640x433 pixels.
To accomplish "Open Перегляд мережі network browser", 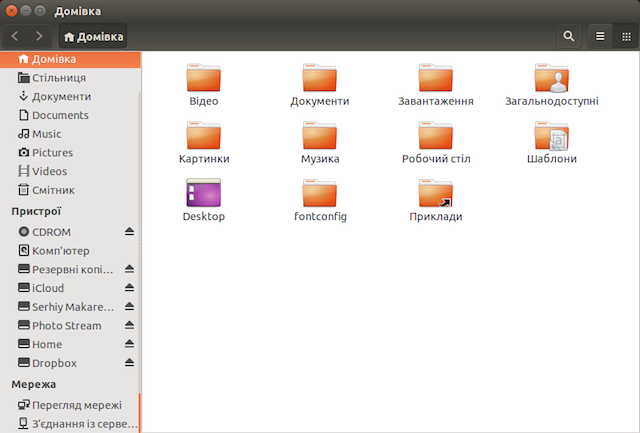I will (x=70, y=405).
